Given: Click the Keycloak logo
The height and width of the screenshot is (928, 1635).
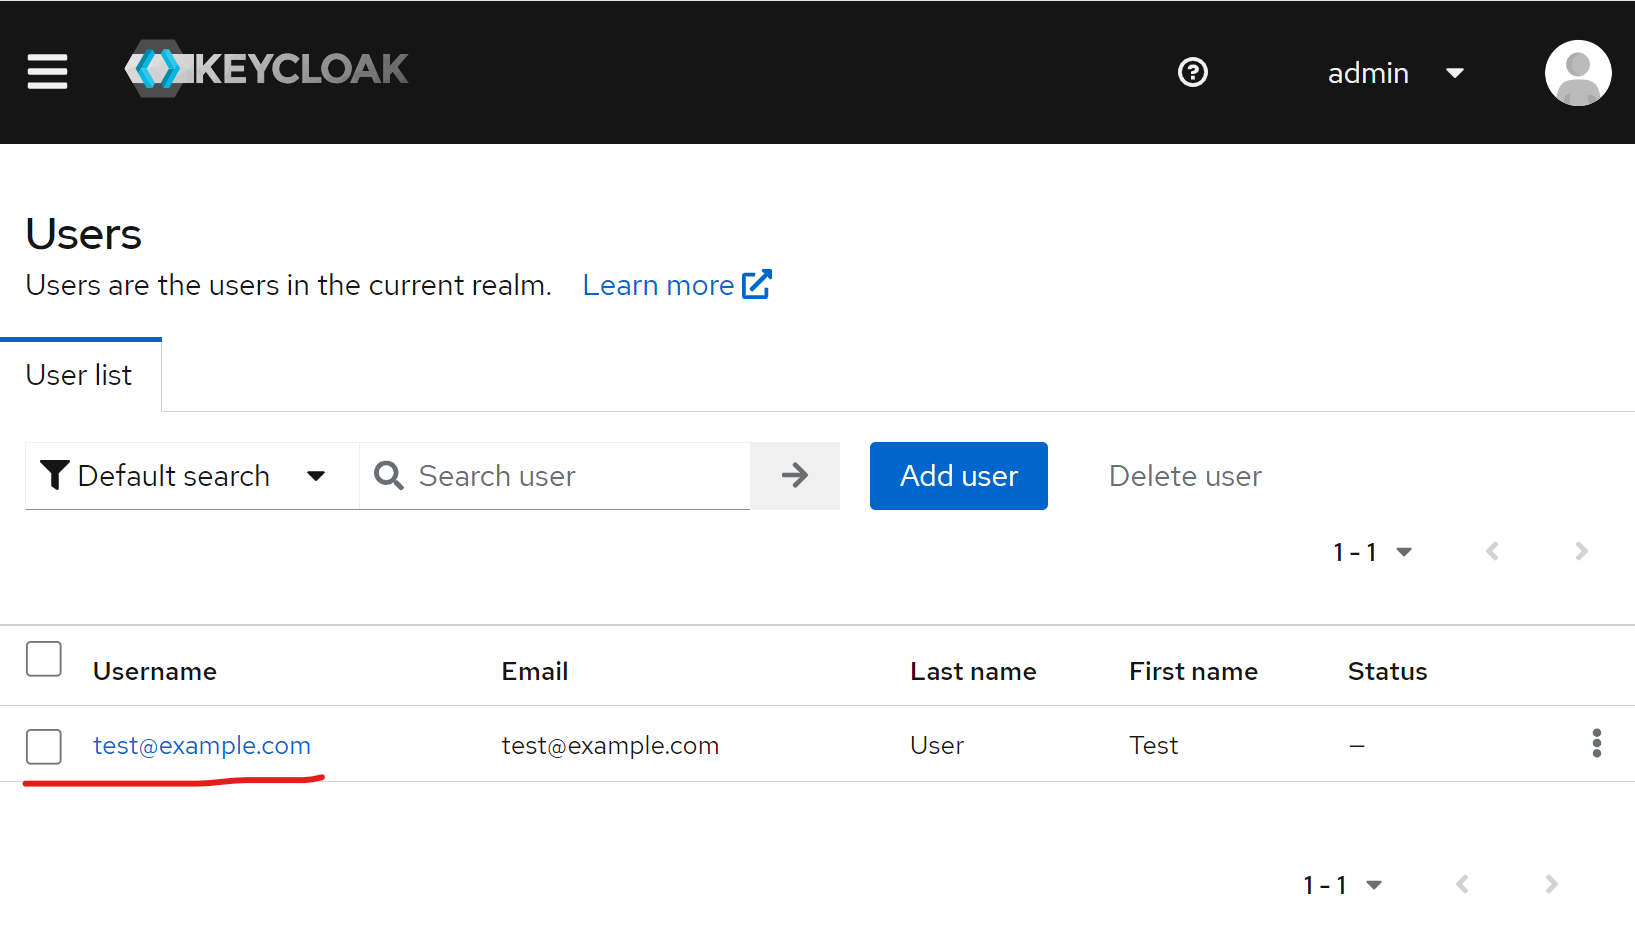Looking at the screenshot, I should click(265, 69).
